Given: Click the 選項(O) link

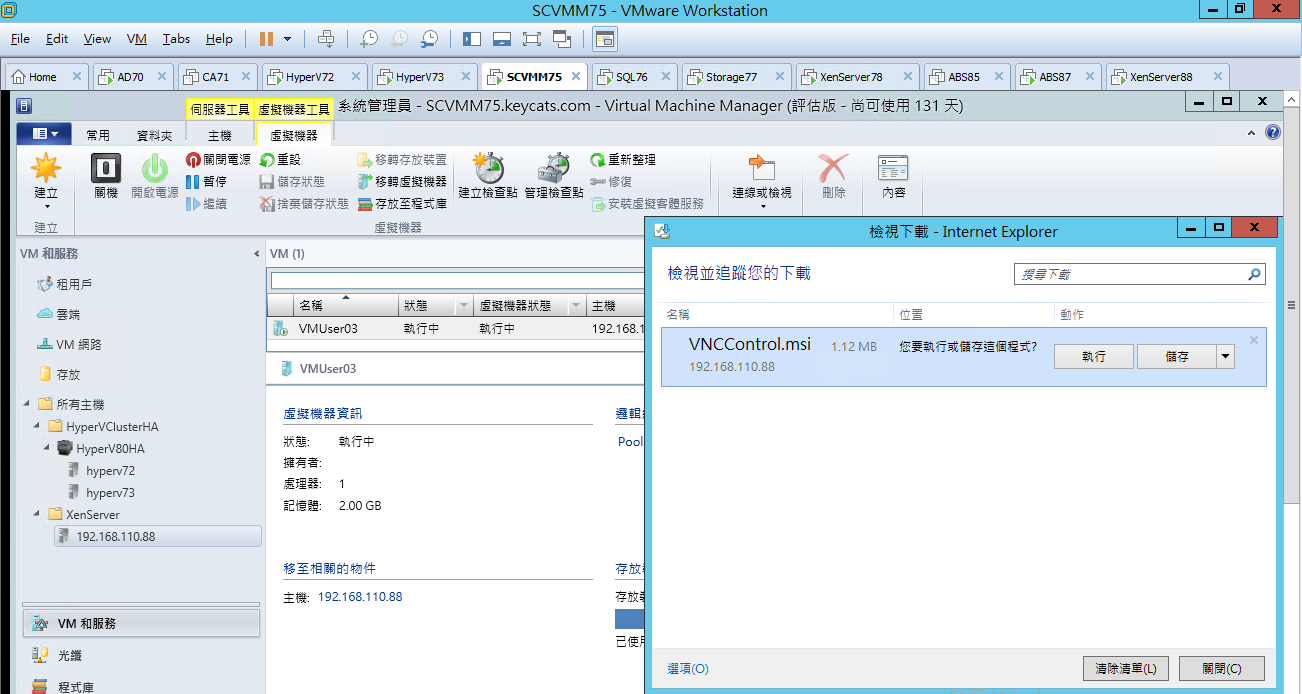Looking at the screenshot, I should (x=688, y=668).
